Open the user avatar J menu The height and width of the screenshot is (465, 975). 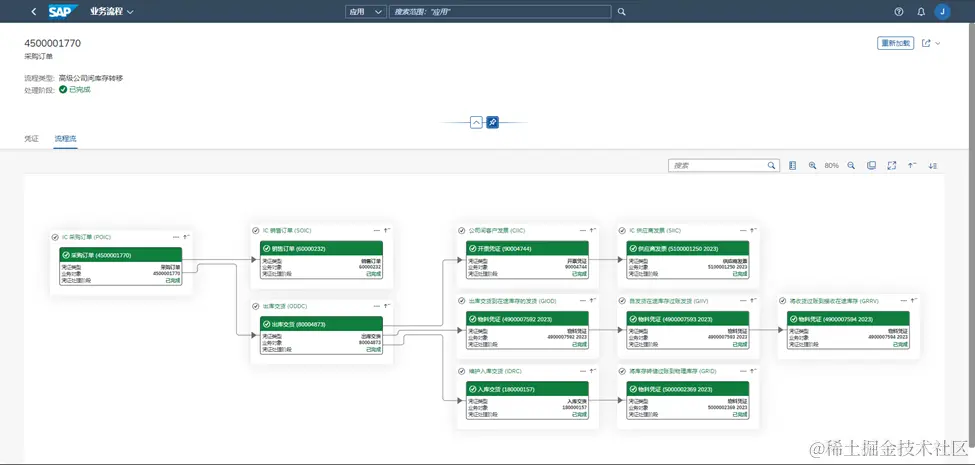pos(943,11)
